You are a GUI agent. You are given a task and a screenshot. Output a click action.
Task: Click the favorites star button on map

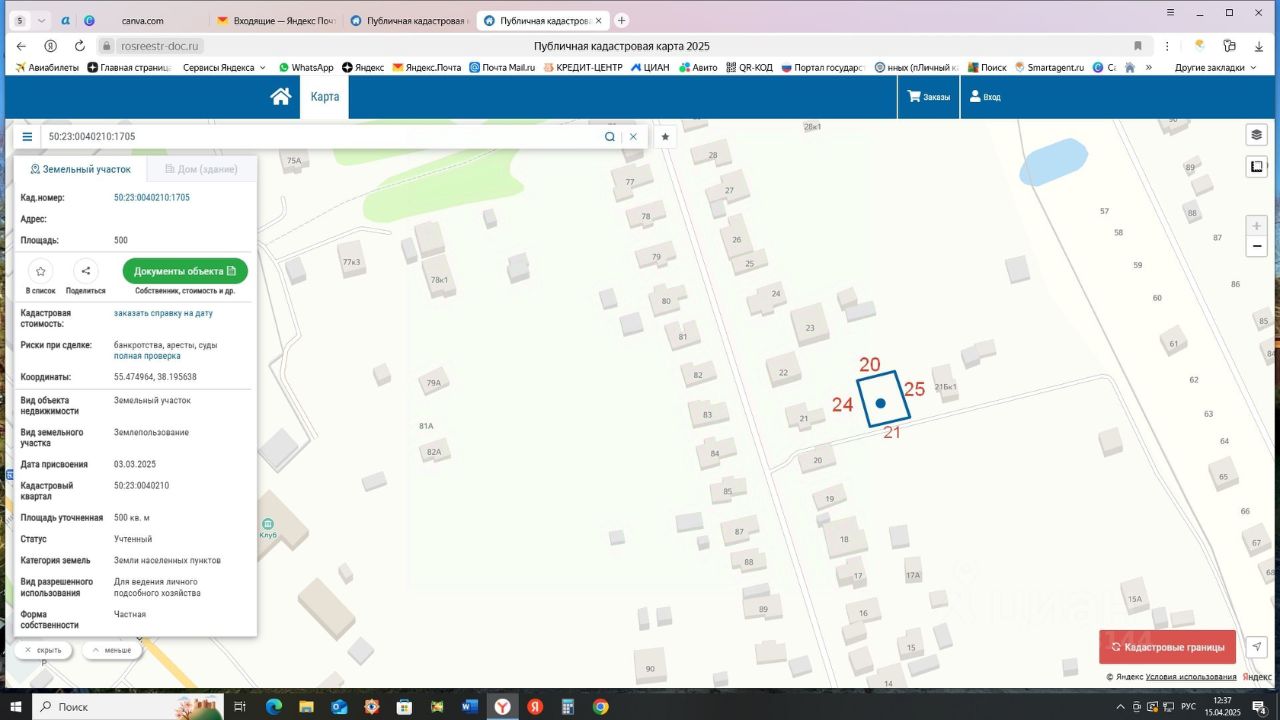pos(665,137)
